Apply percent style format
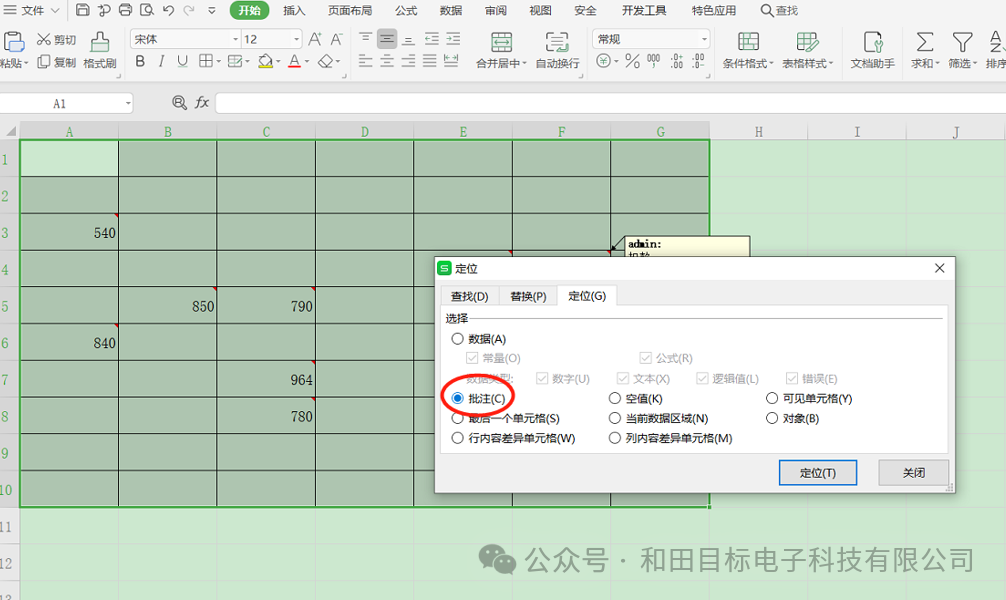 click(x=632, y=61)
